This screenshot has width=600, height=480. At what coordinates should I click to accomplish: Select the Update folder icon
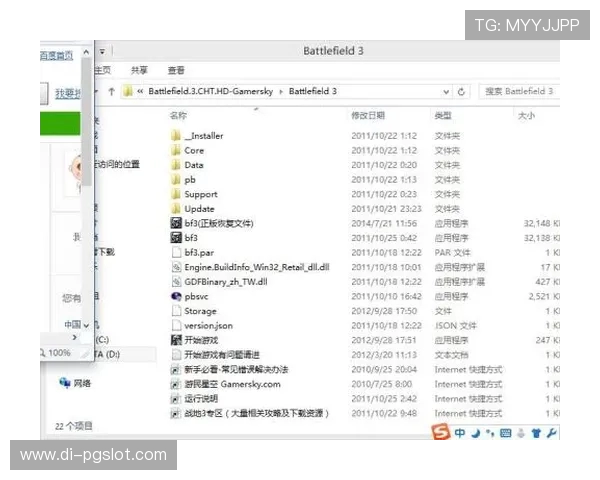coord(176,209)
